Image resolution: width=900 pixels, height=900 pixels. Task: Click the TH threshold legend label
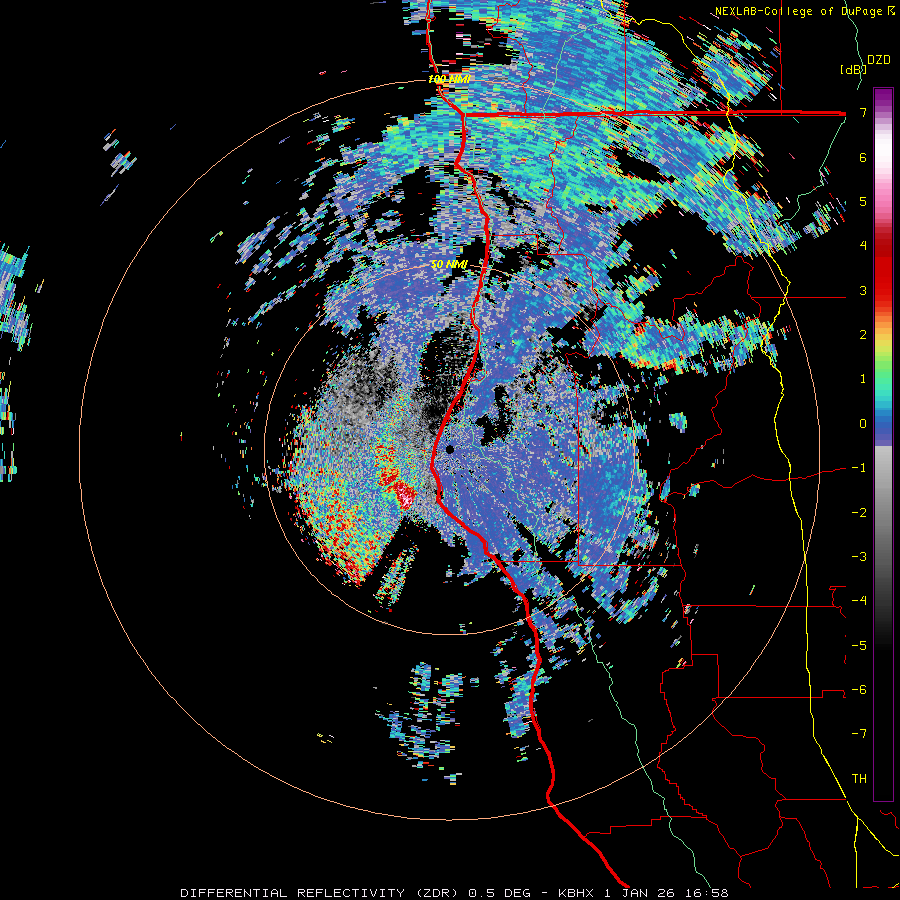pyautogui.click(x=859, y=779)
